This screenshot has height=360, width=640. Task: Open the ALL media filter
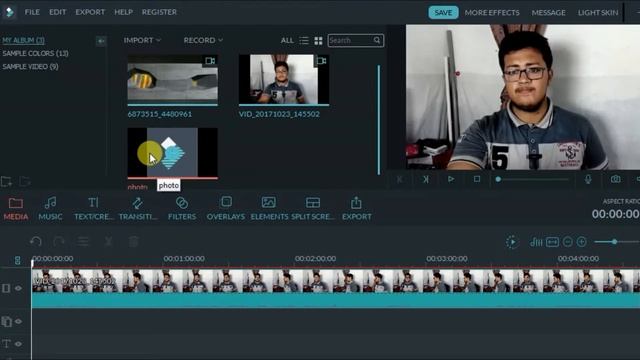(287, 40)
